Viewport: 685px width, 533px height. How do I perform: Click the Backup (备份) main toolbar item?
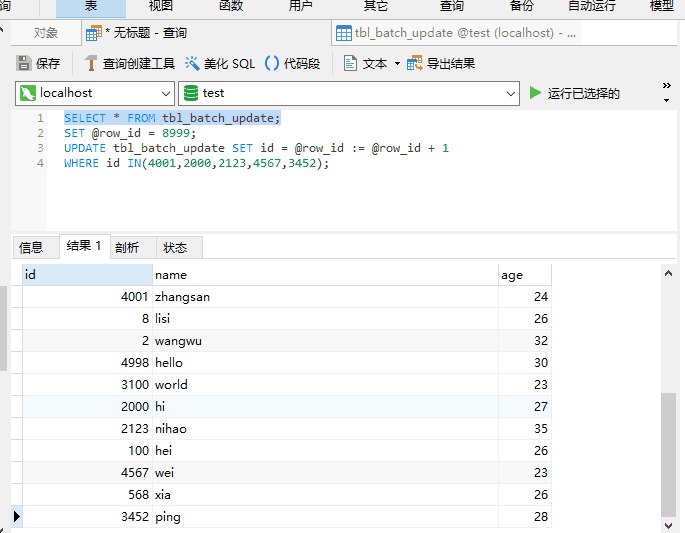(522, 6)
